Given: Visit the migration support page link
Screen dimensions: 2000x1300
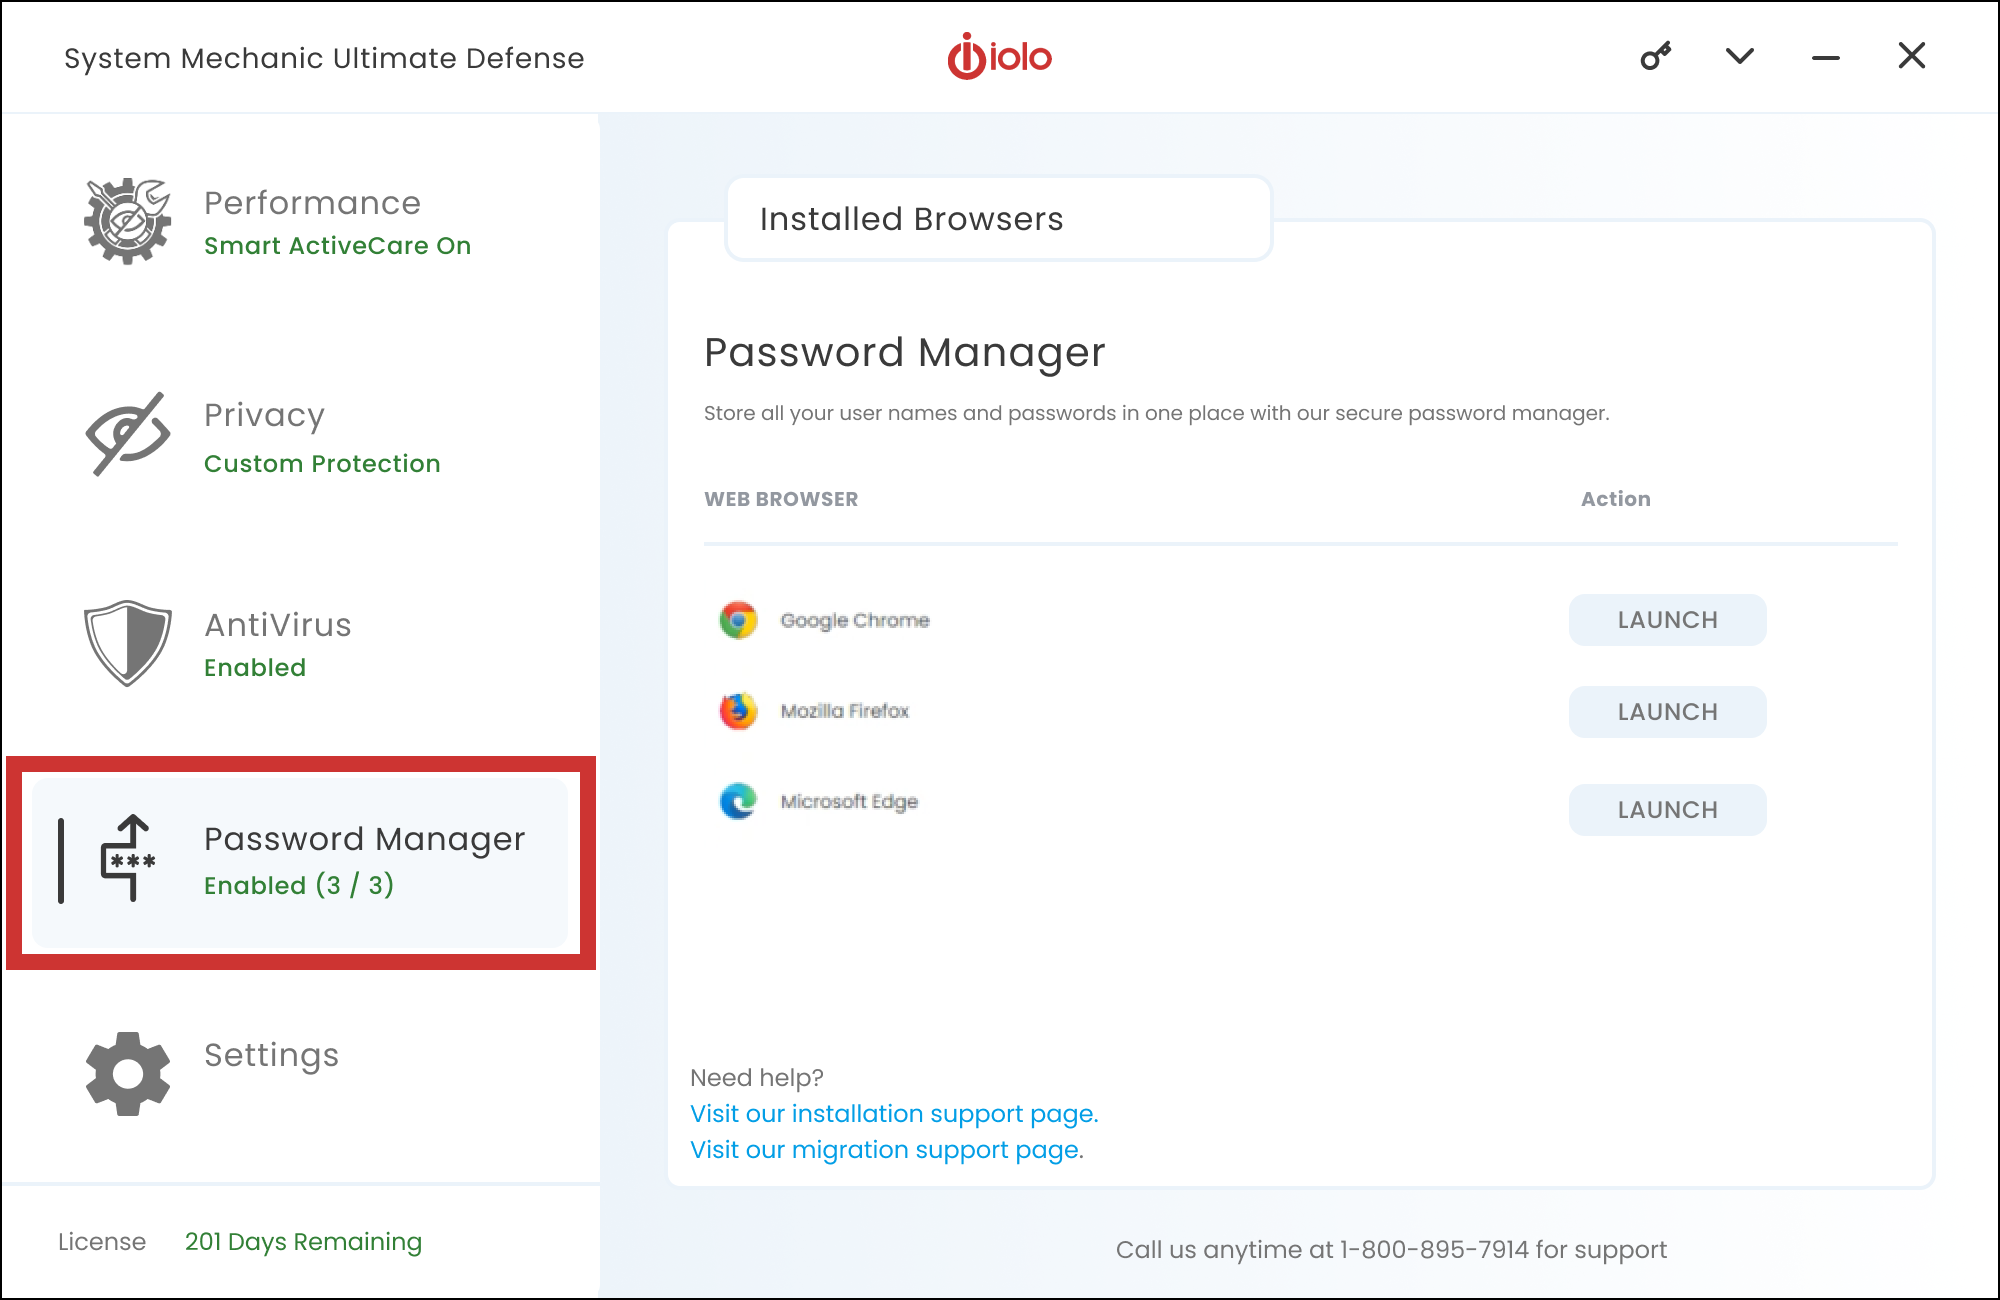Looking at the screenshot, I should click(887, 1150).
